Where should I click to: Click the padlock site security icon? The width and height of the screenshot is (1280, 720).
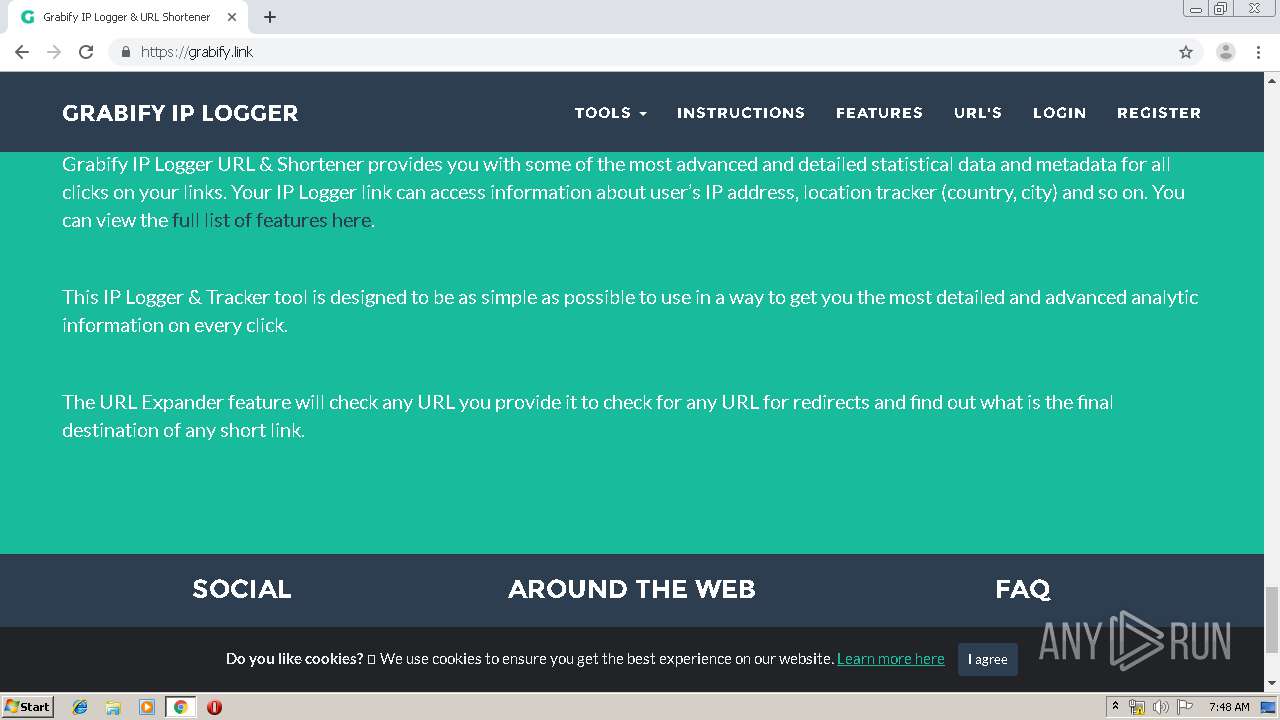(125, 52)
